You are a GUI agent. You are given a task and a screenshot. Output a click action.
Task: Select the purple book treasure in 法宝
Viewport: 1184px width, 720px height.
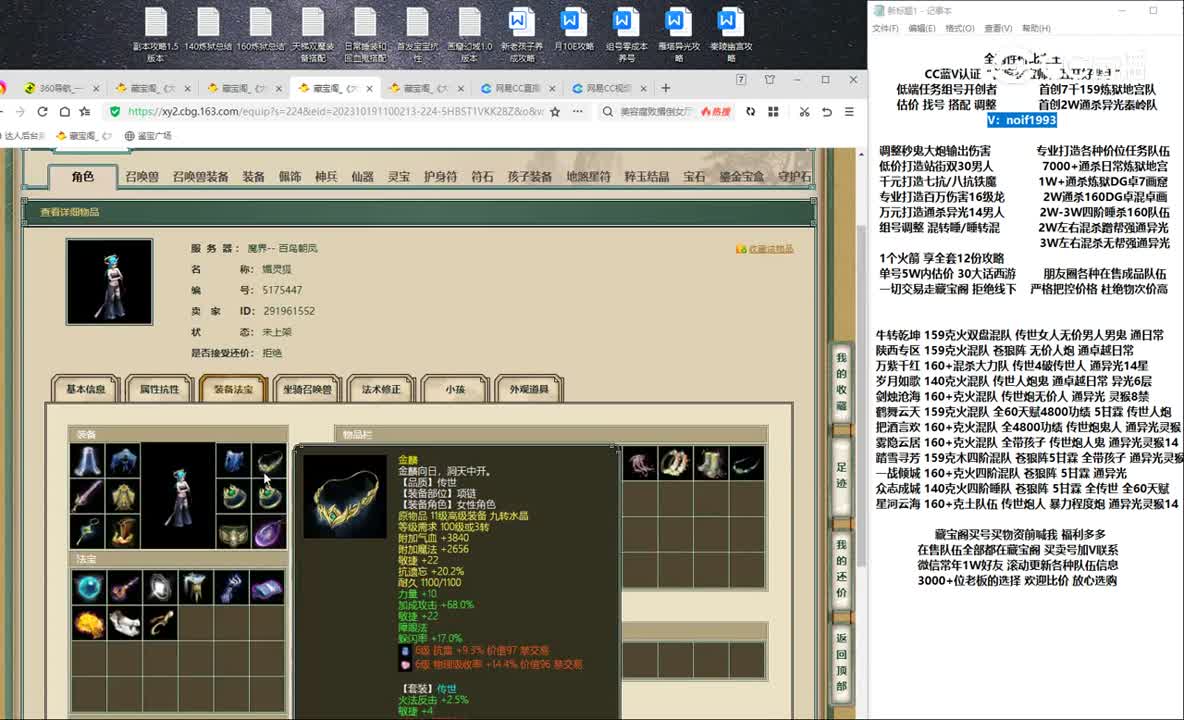267,587
